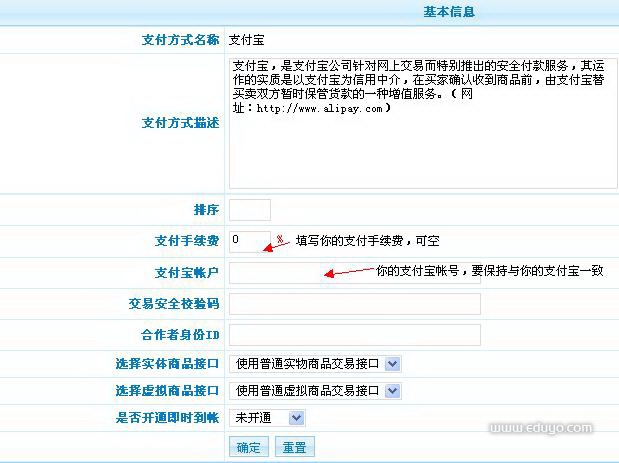
Task: Click the 支付方式名称 label
Action: click(x=180, y=41)
